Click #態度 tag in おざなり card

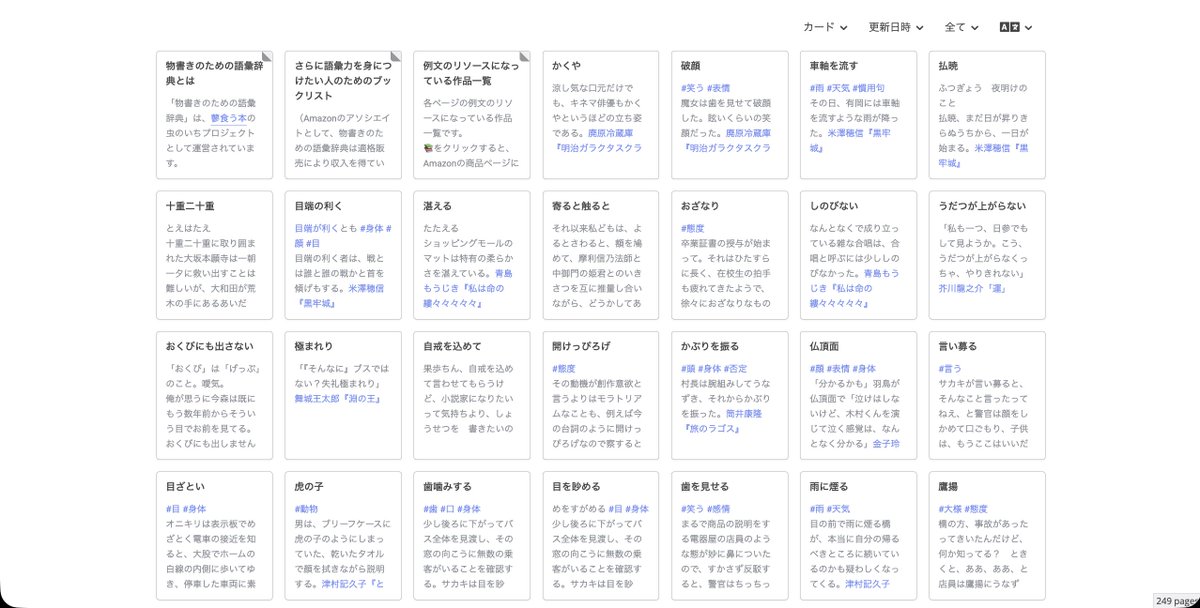click(x=692, y=228)
